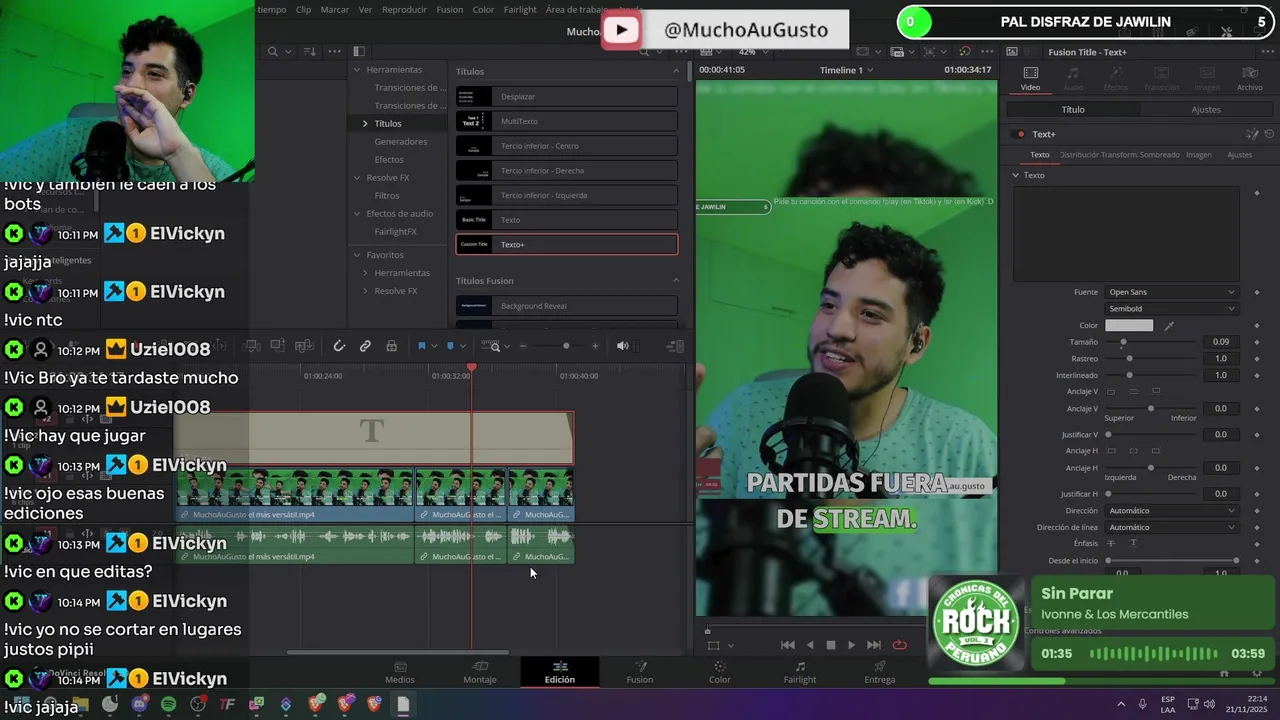
Task: Toggle timeline snapping with the magnet icon
Action: (339, 346)
